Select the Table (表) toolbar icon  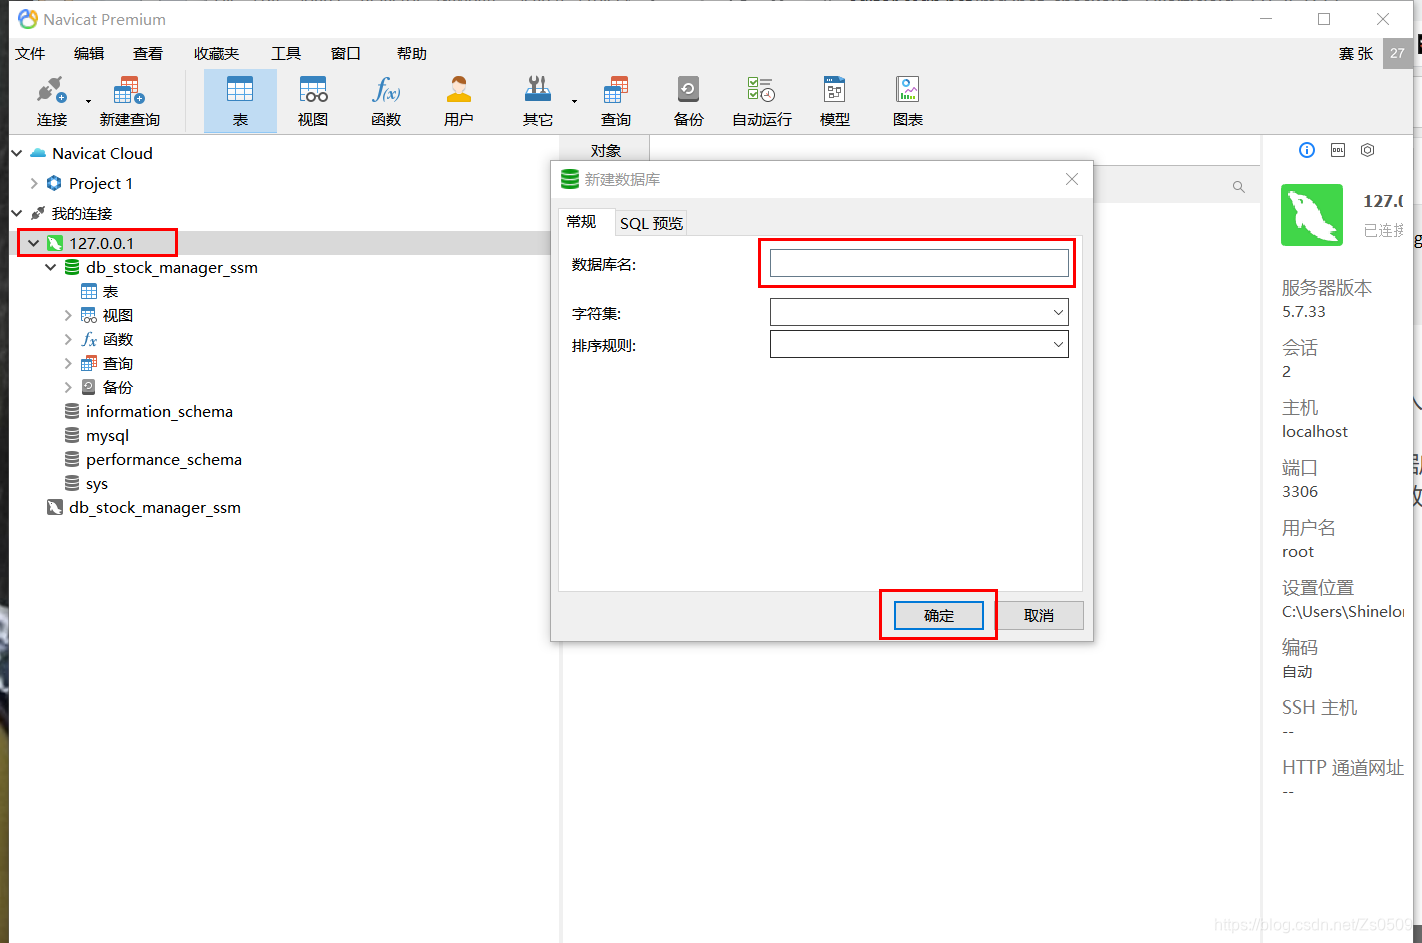(240, 101)
